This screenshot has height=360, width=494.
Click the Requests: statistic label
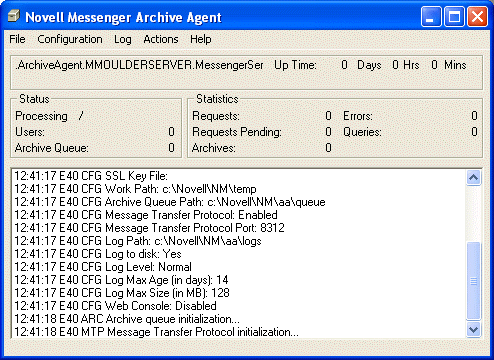coord(216,116)
